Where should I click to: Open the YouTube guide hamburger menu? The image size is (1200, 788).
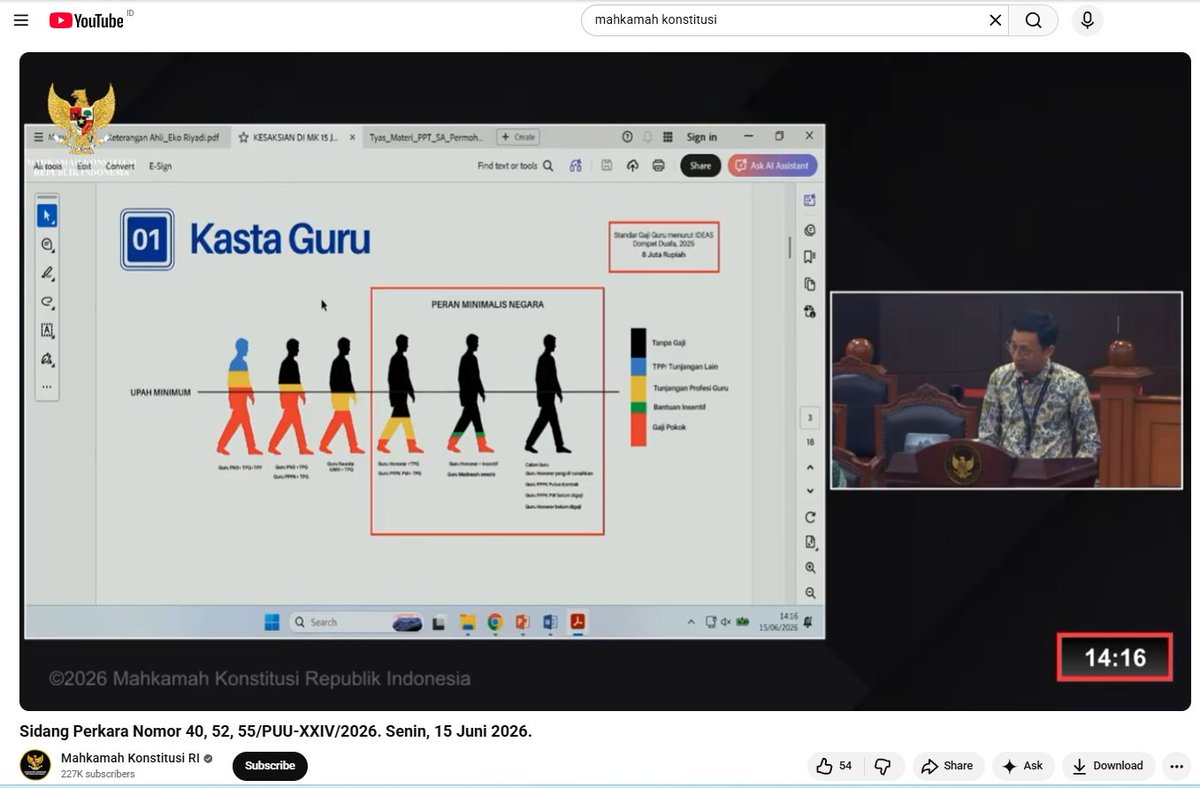click(21, 20)
